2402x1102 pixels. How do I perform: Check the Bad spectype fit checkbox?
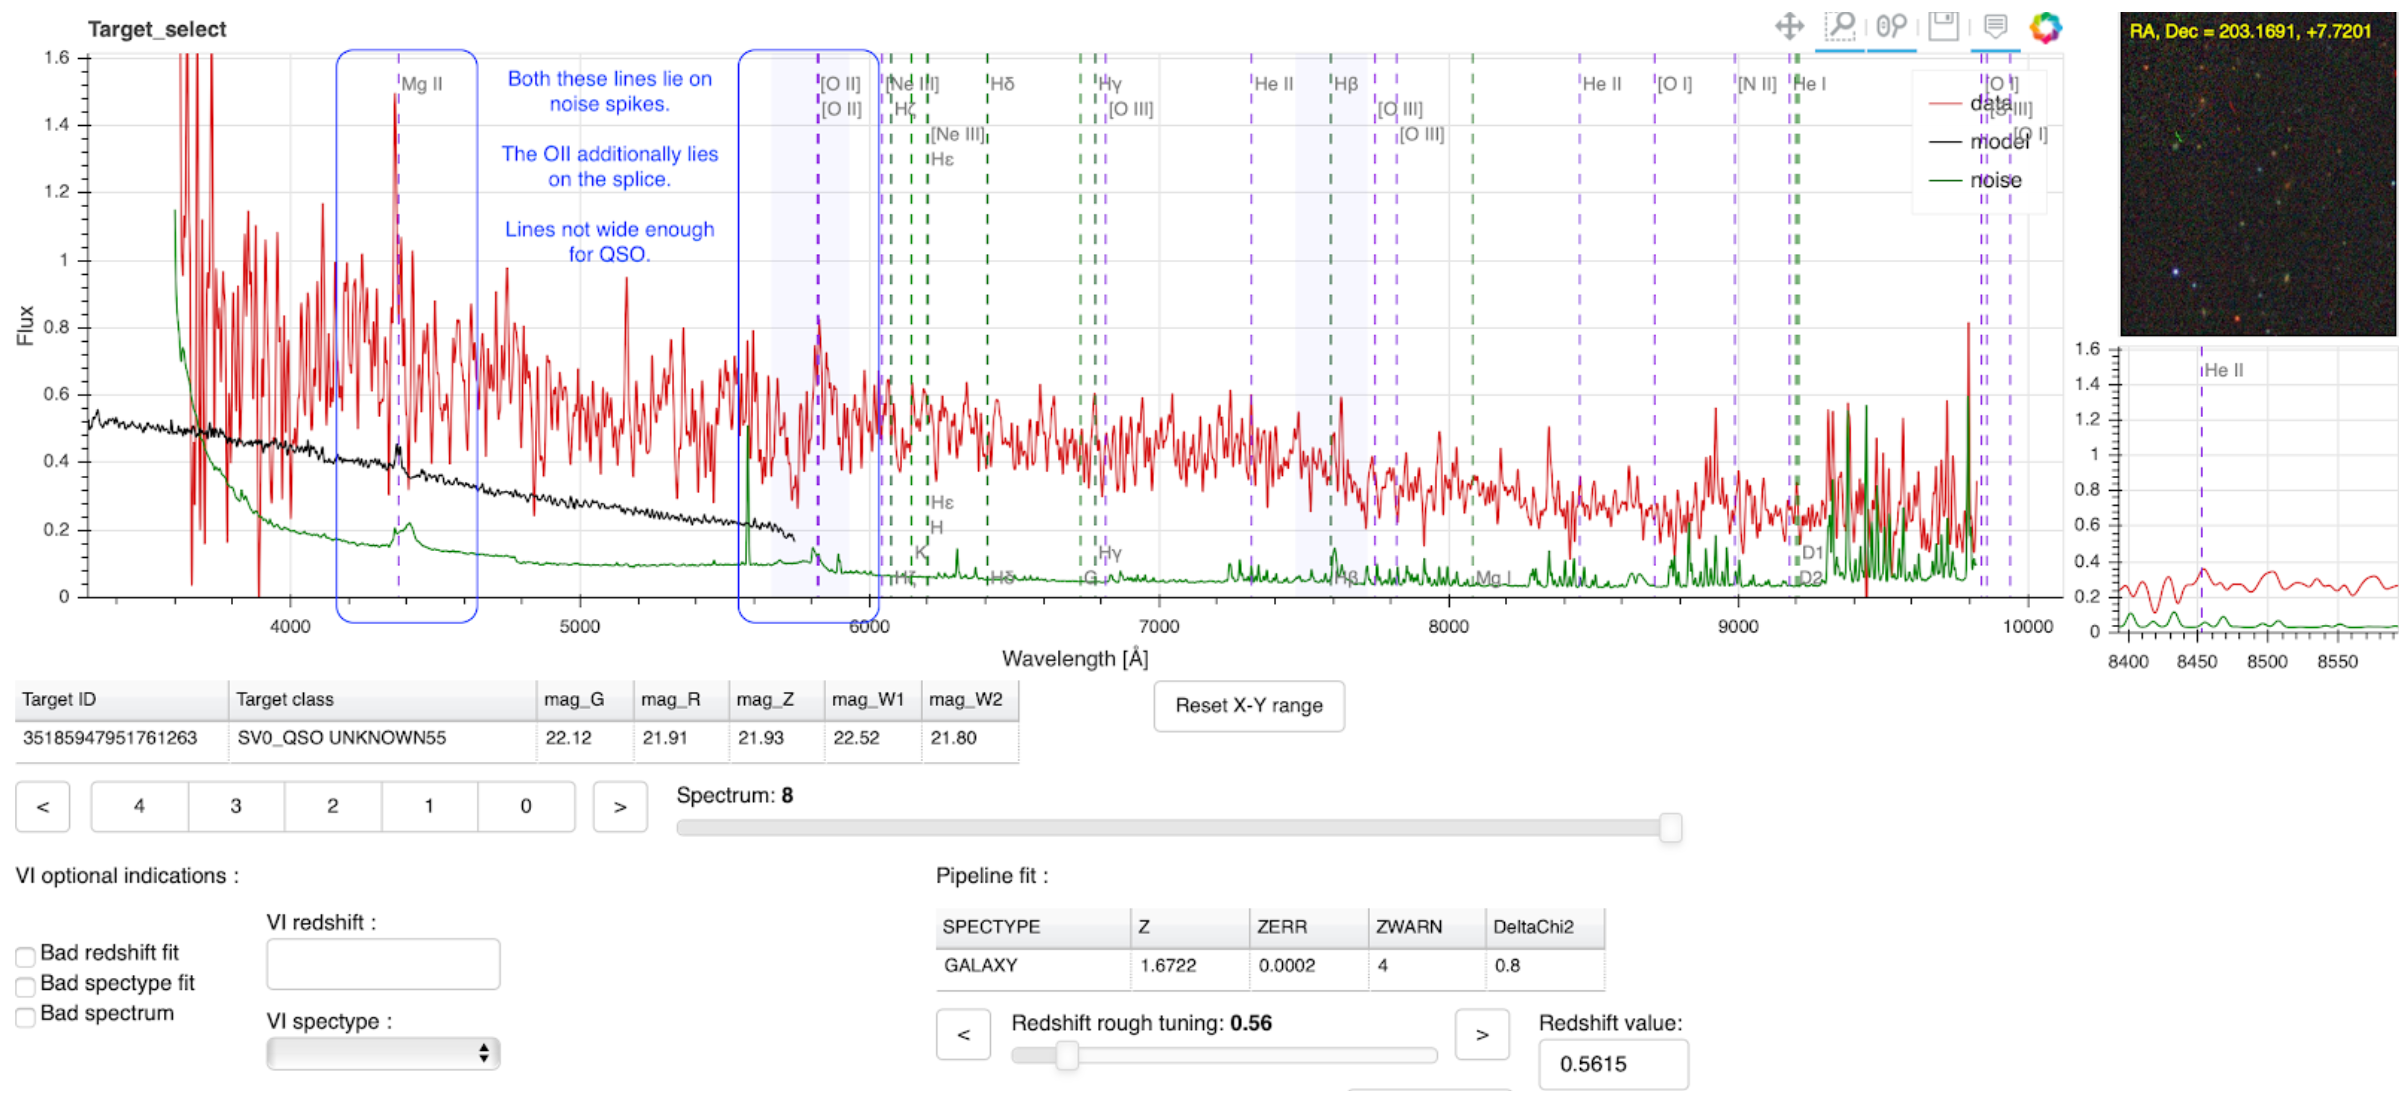(25, 987)
